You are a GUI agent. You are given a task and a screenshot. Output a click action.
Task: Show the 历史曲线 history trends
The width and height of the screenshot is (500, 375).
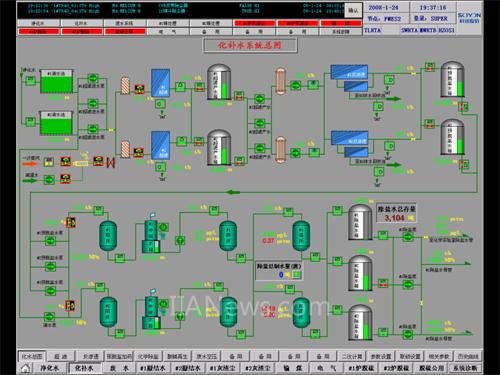[x=468, y=356]
